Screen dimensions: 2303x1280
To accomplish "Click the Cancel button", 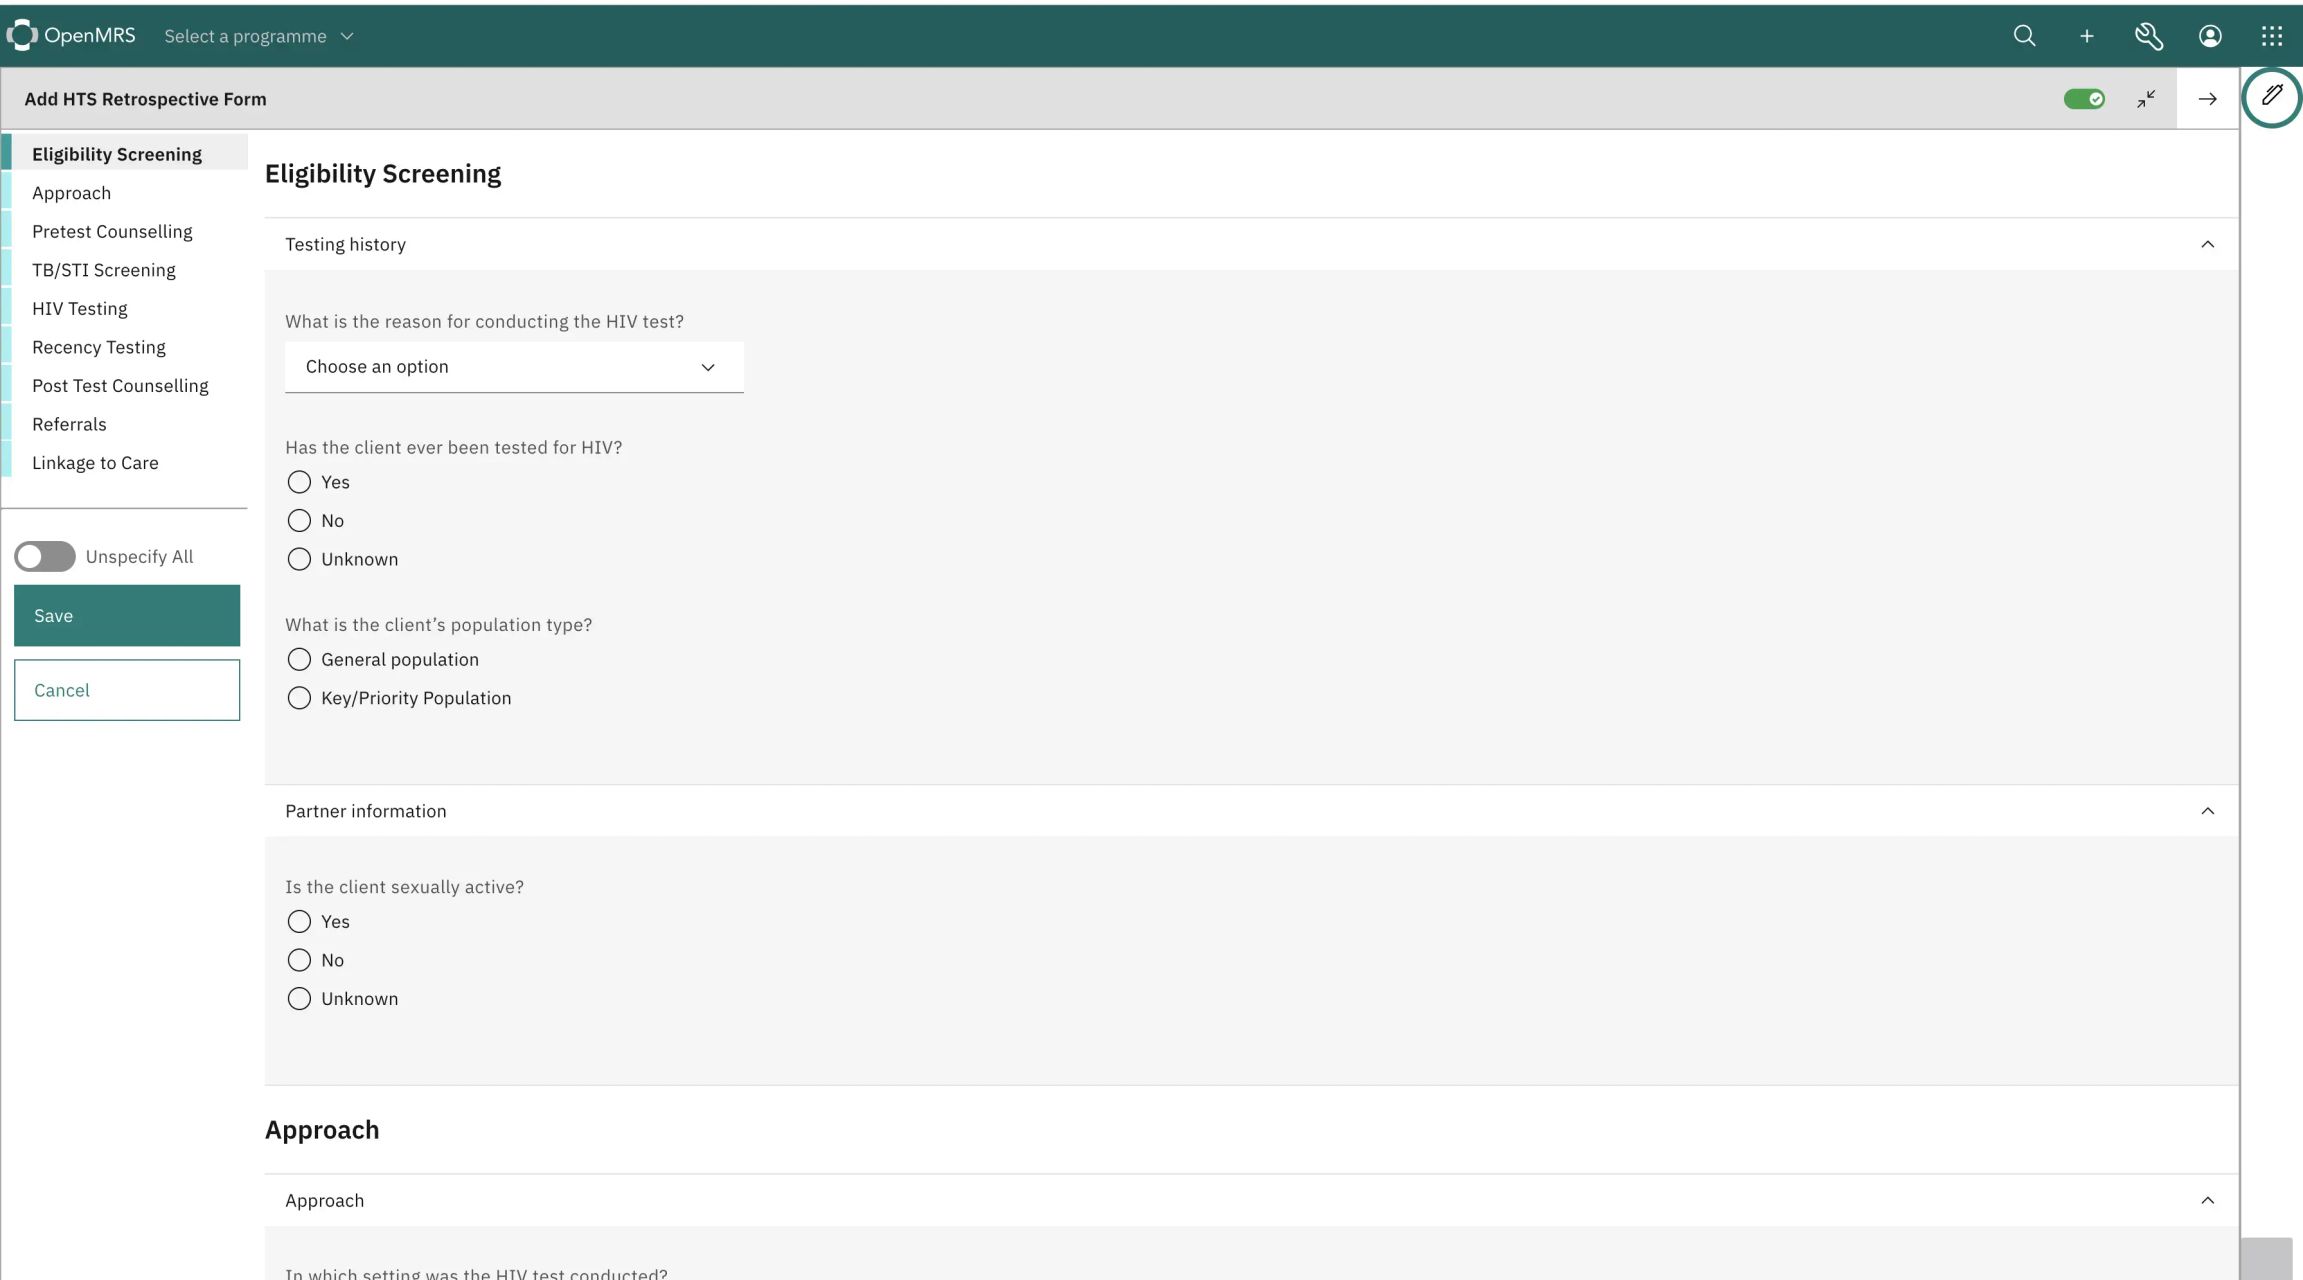I will 126,689.
